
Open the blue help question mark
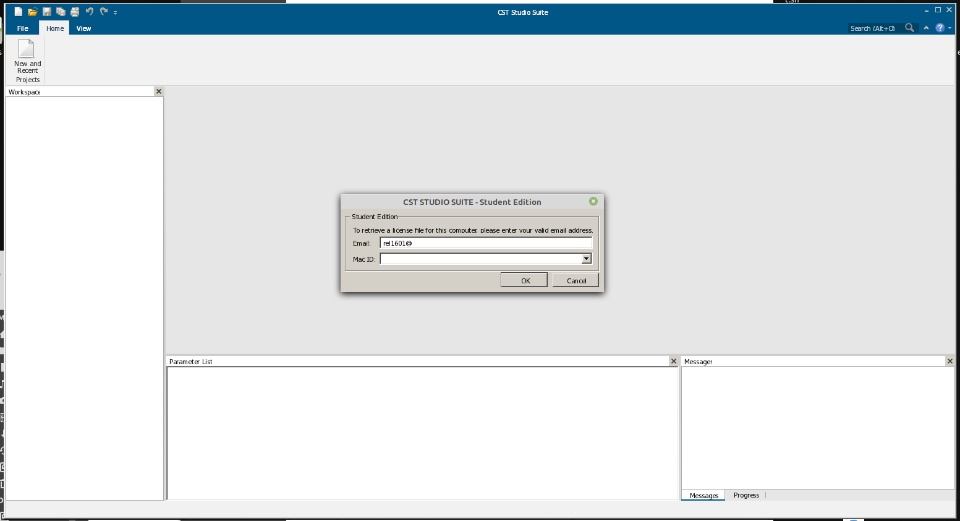click(940, 28)
